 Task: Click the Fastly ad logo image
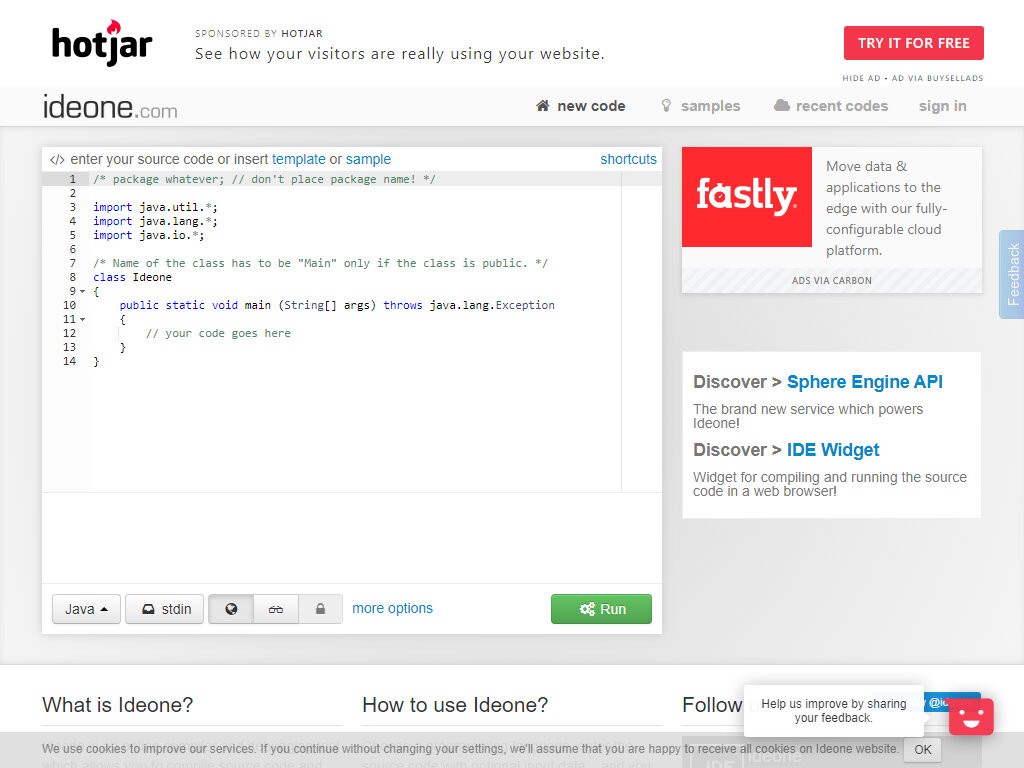click(x=746, y=197)
